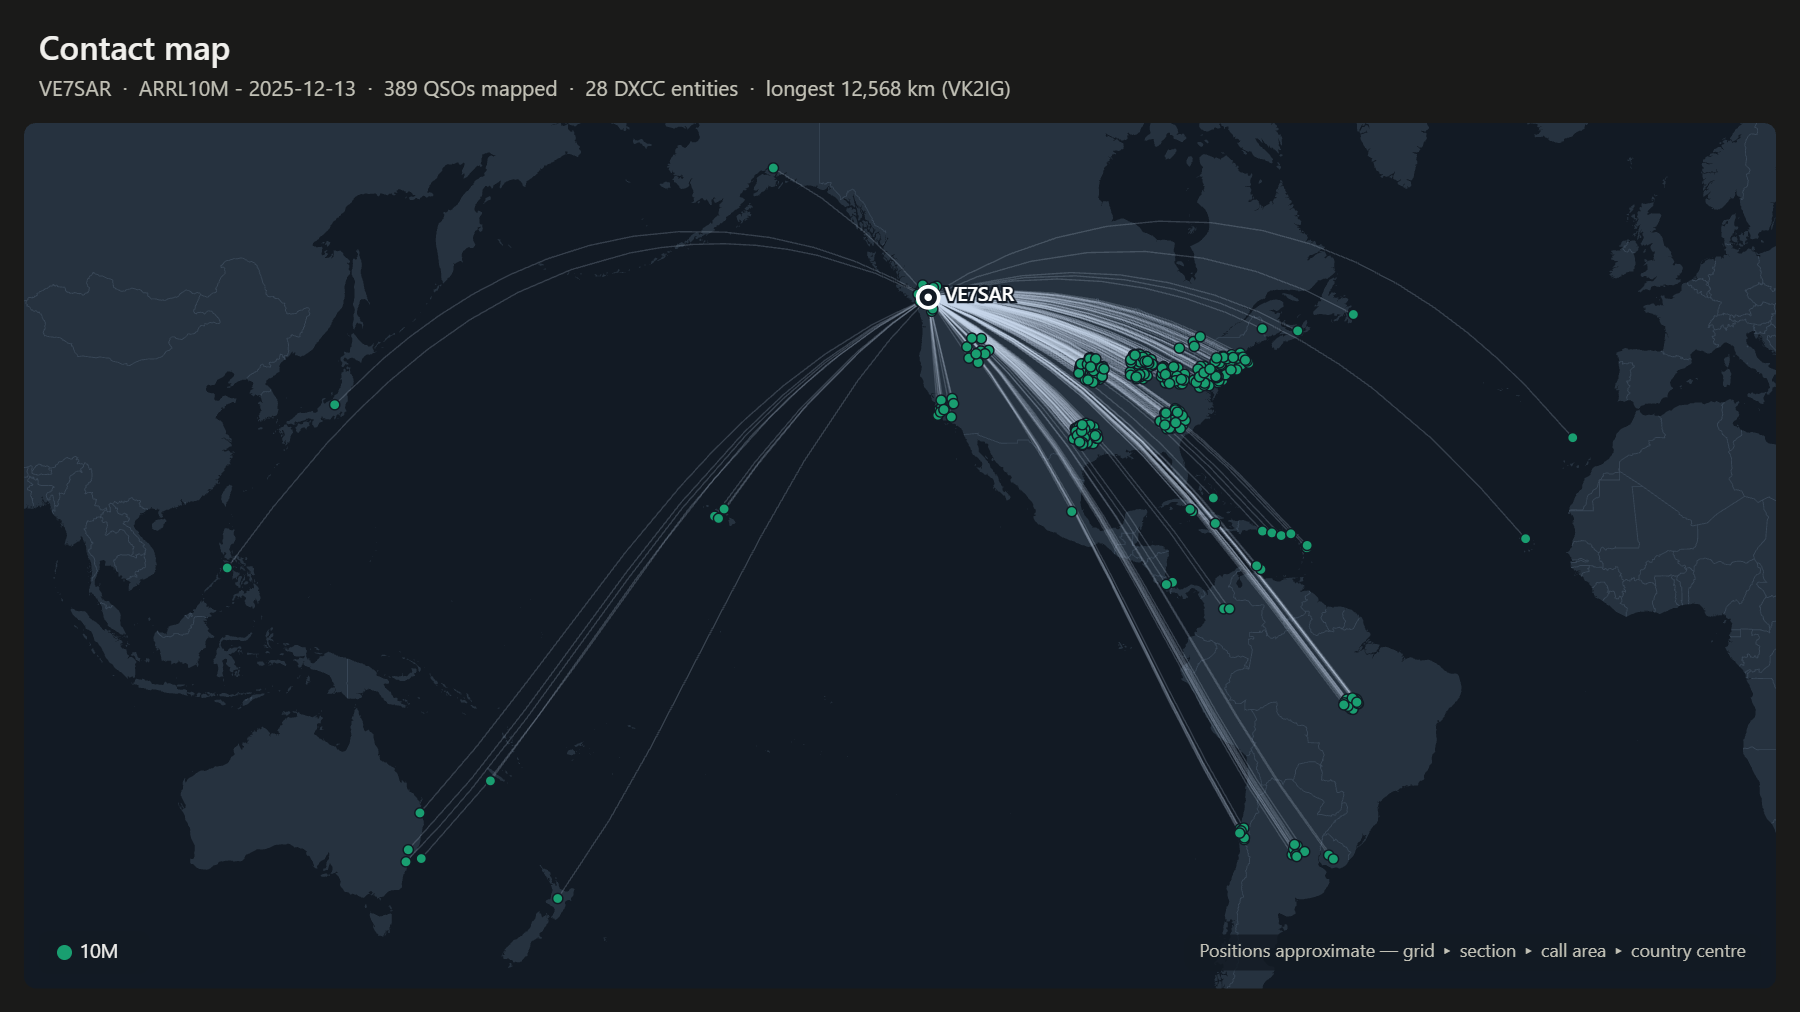The height and width of the screenshot is (1012, 1800).
Task: Click the Costa Rica contact dots
Action: [x=1169, y=583]
